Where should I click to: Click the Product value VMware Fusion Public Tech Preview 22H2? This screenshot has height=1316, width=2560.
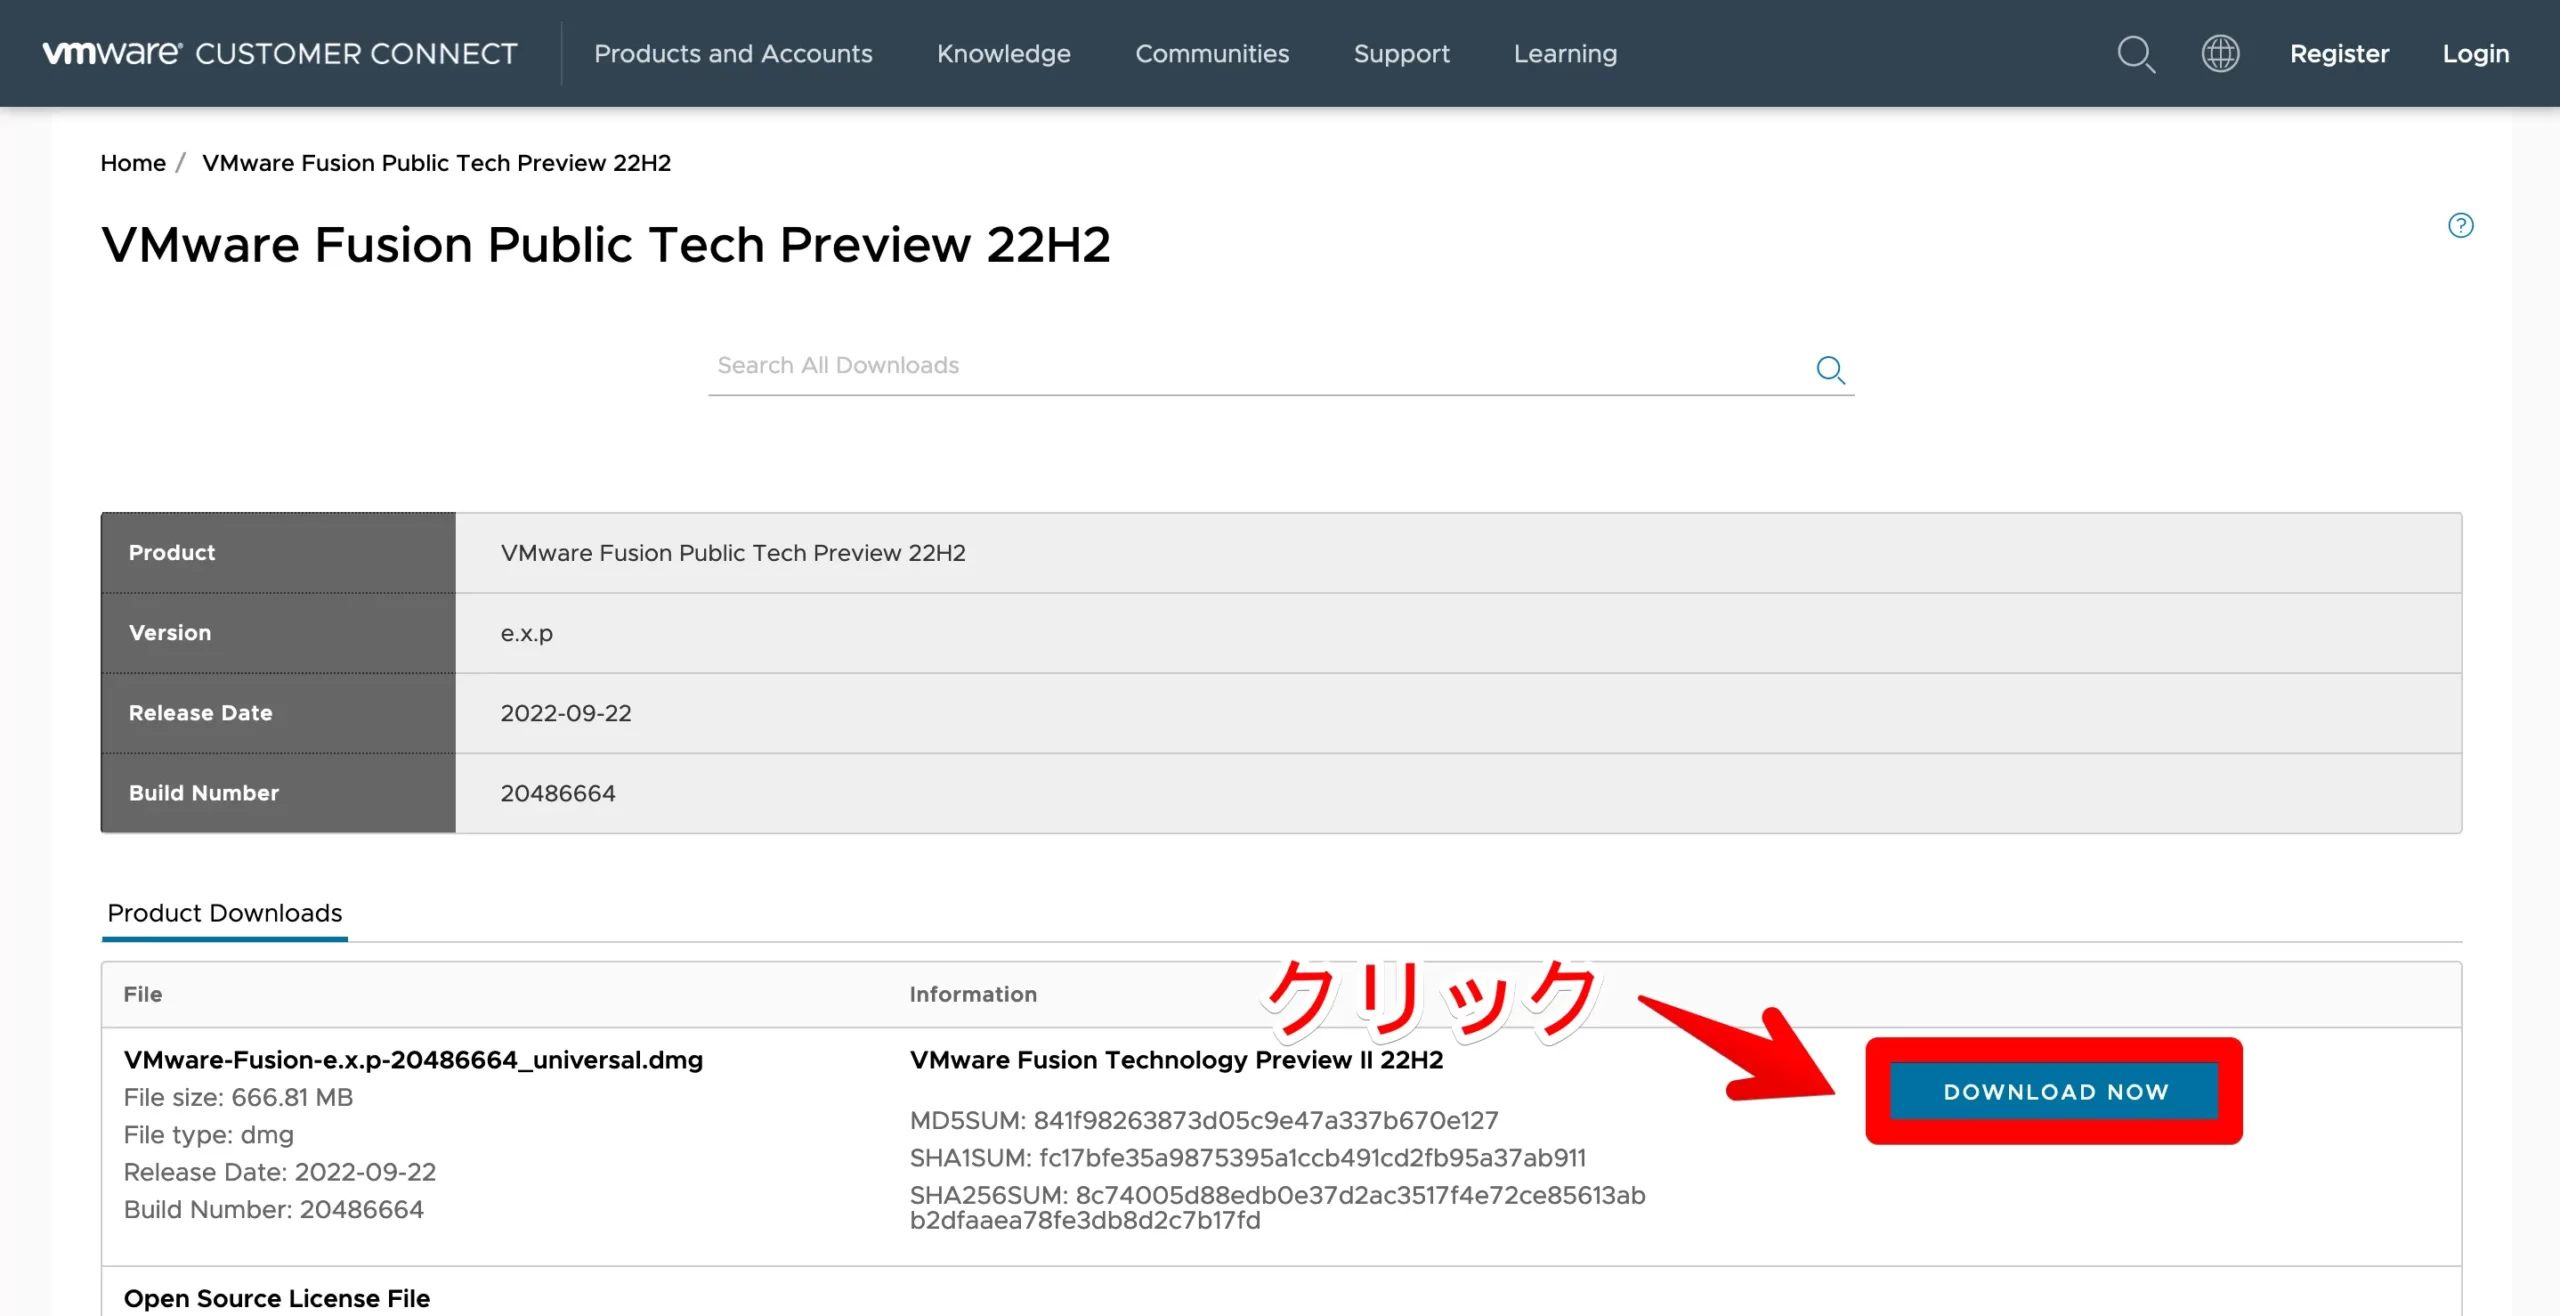tap(733, 552)
